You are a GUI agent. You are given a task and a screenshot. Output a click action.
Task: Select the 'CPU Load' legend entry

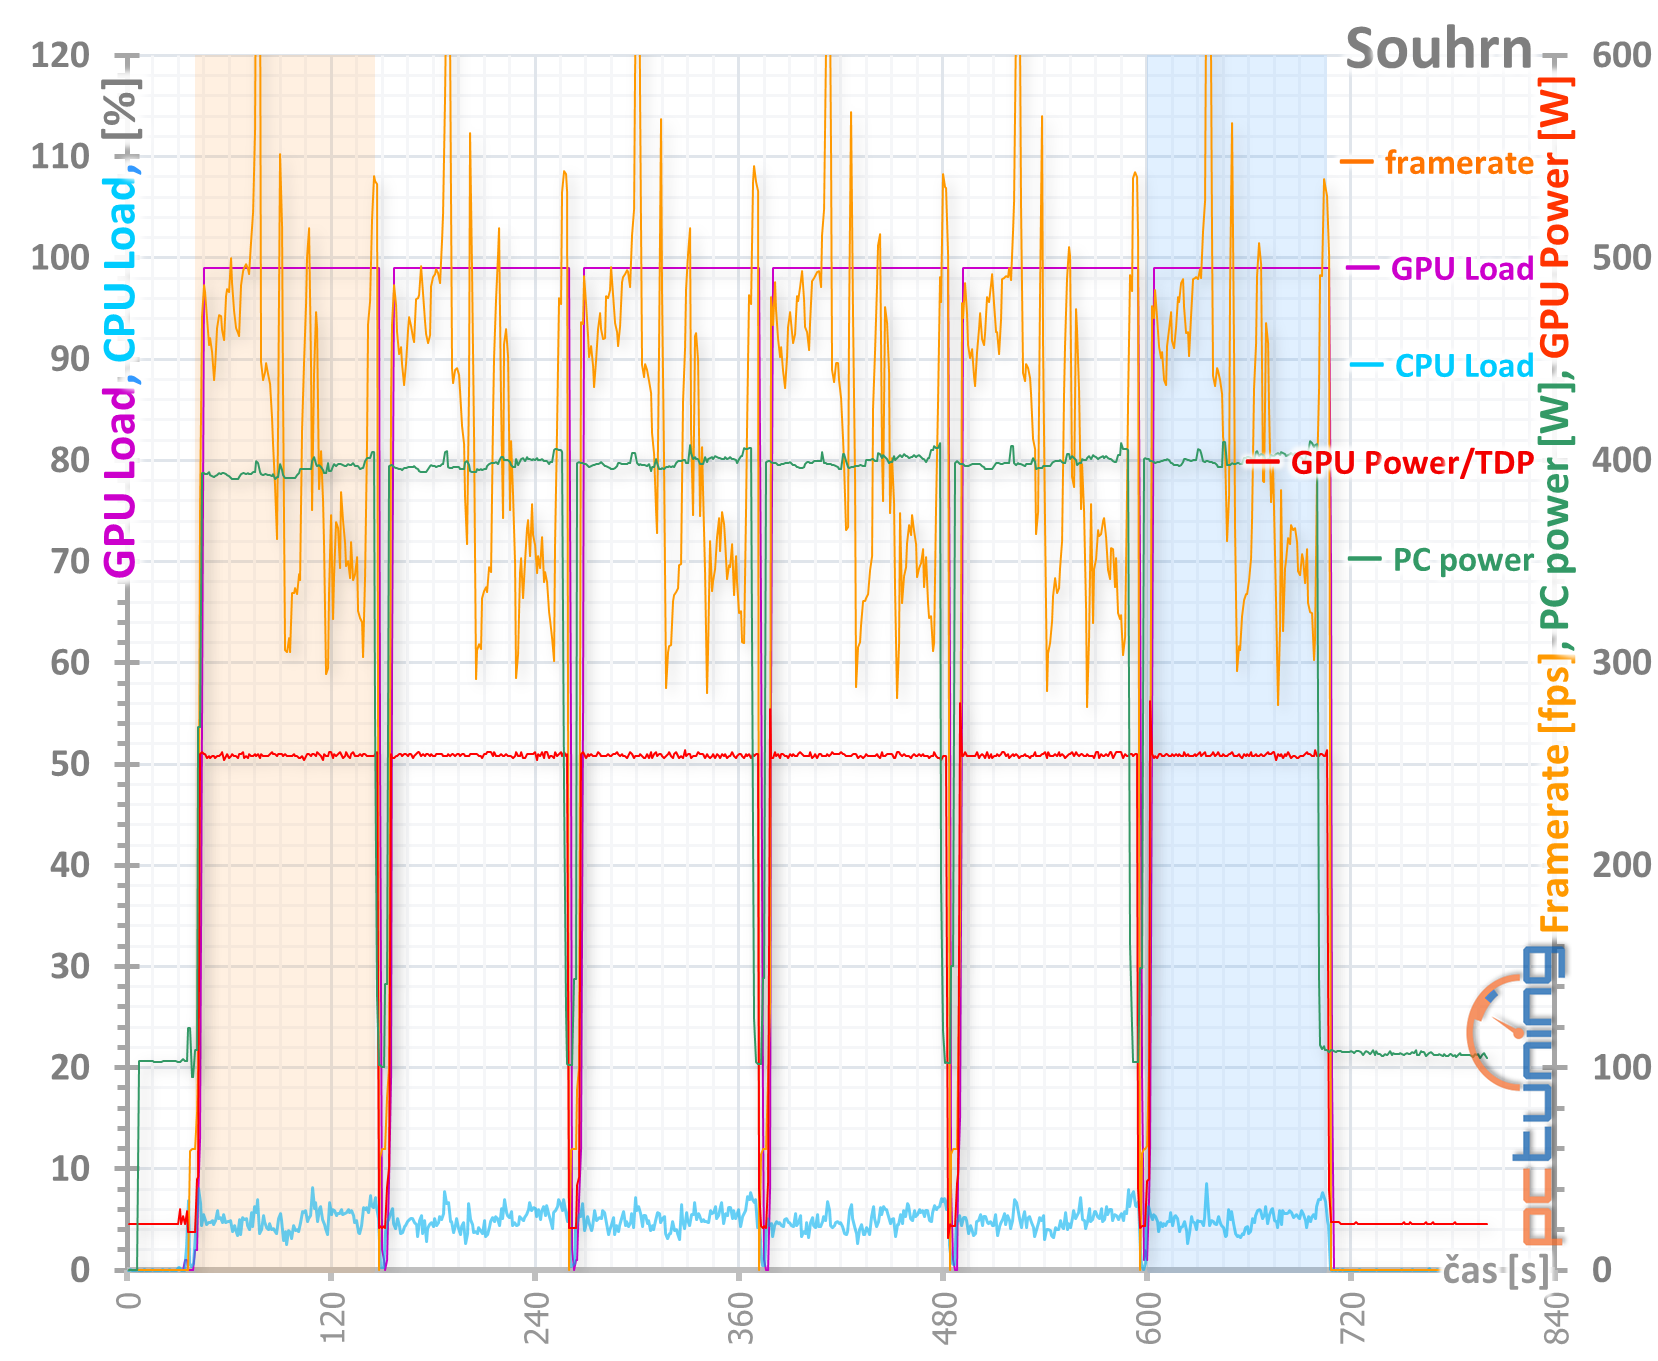pos(1442,366)
